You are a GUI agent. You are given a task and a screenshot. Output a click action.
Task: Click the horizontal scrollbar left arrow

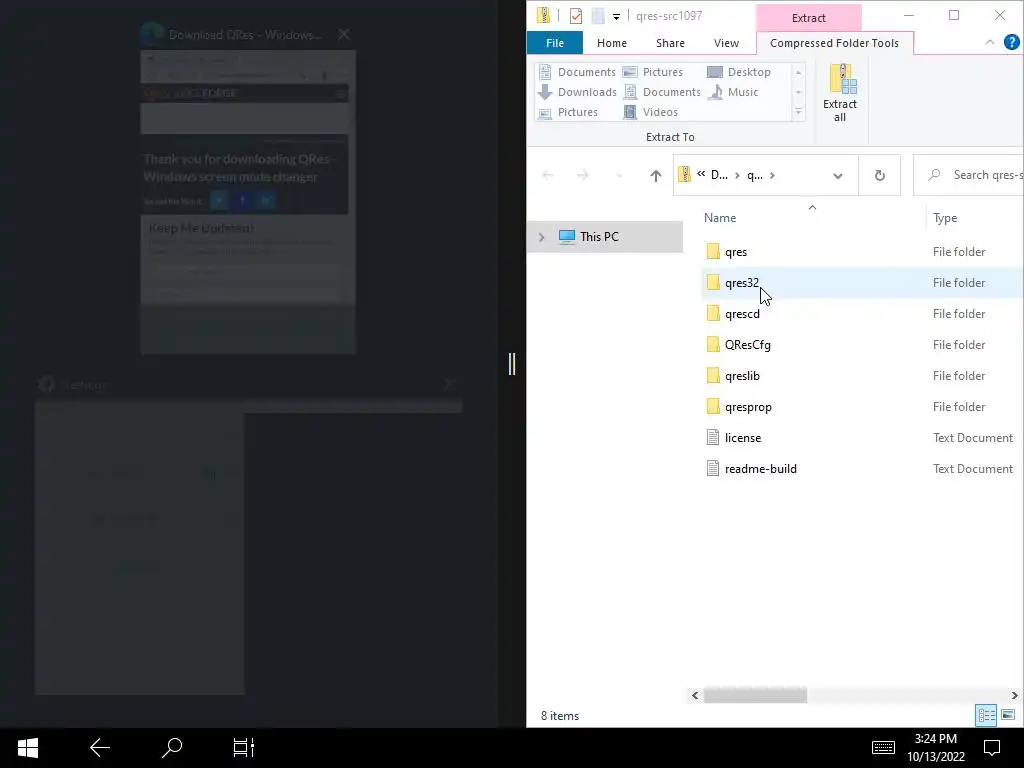(695, 696)
